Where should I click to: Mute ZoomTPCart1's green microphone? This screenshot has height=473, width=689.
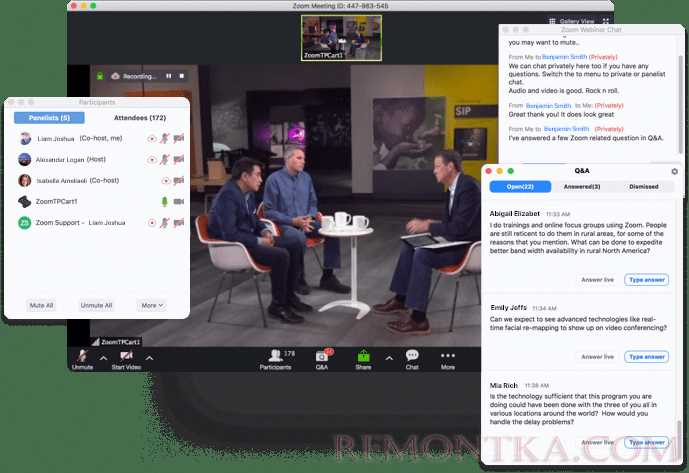[x=165, y=201]
